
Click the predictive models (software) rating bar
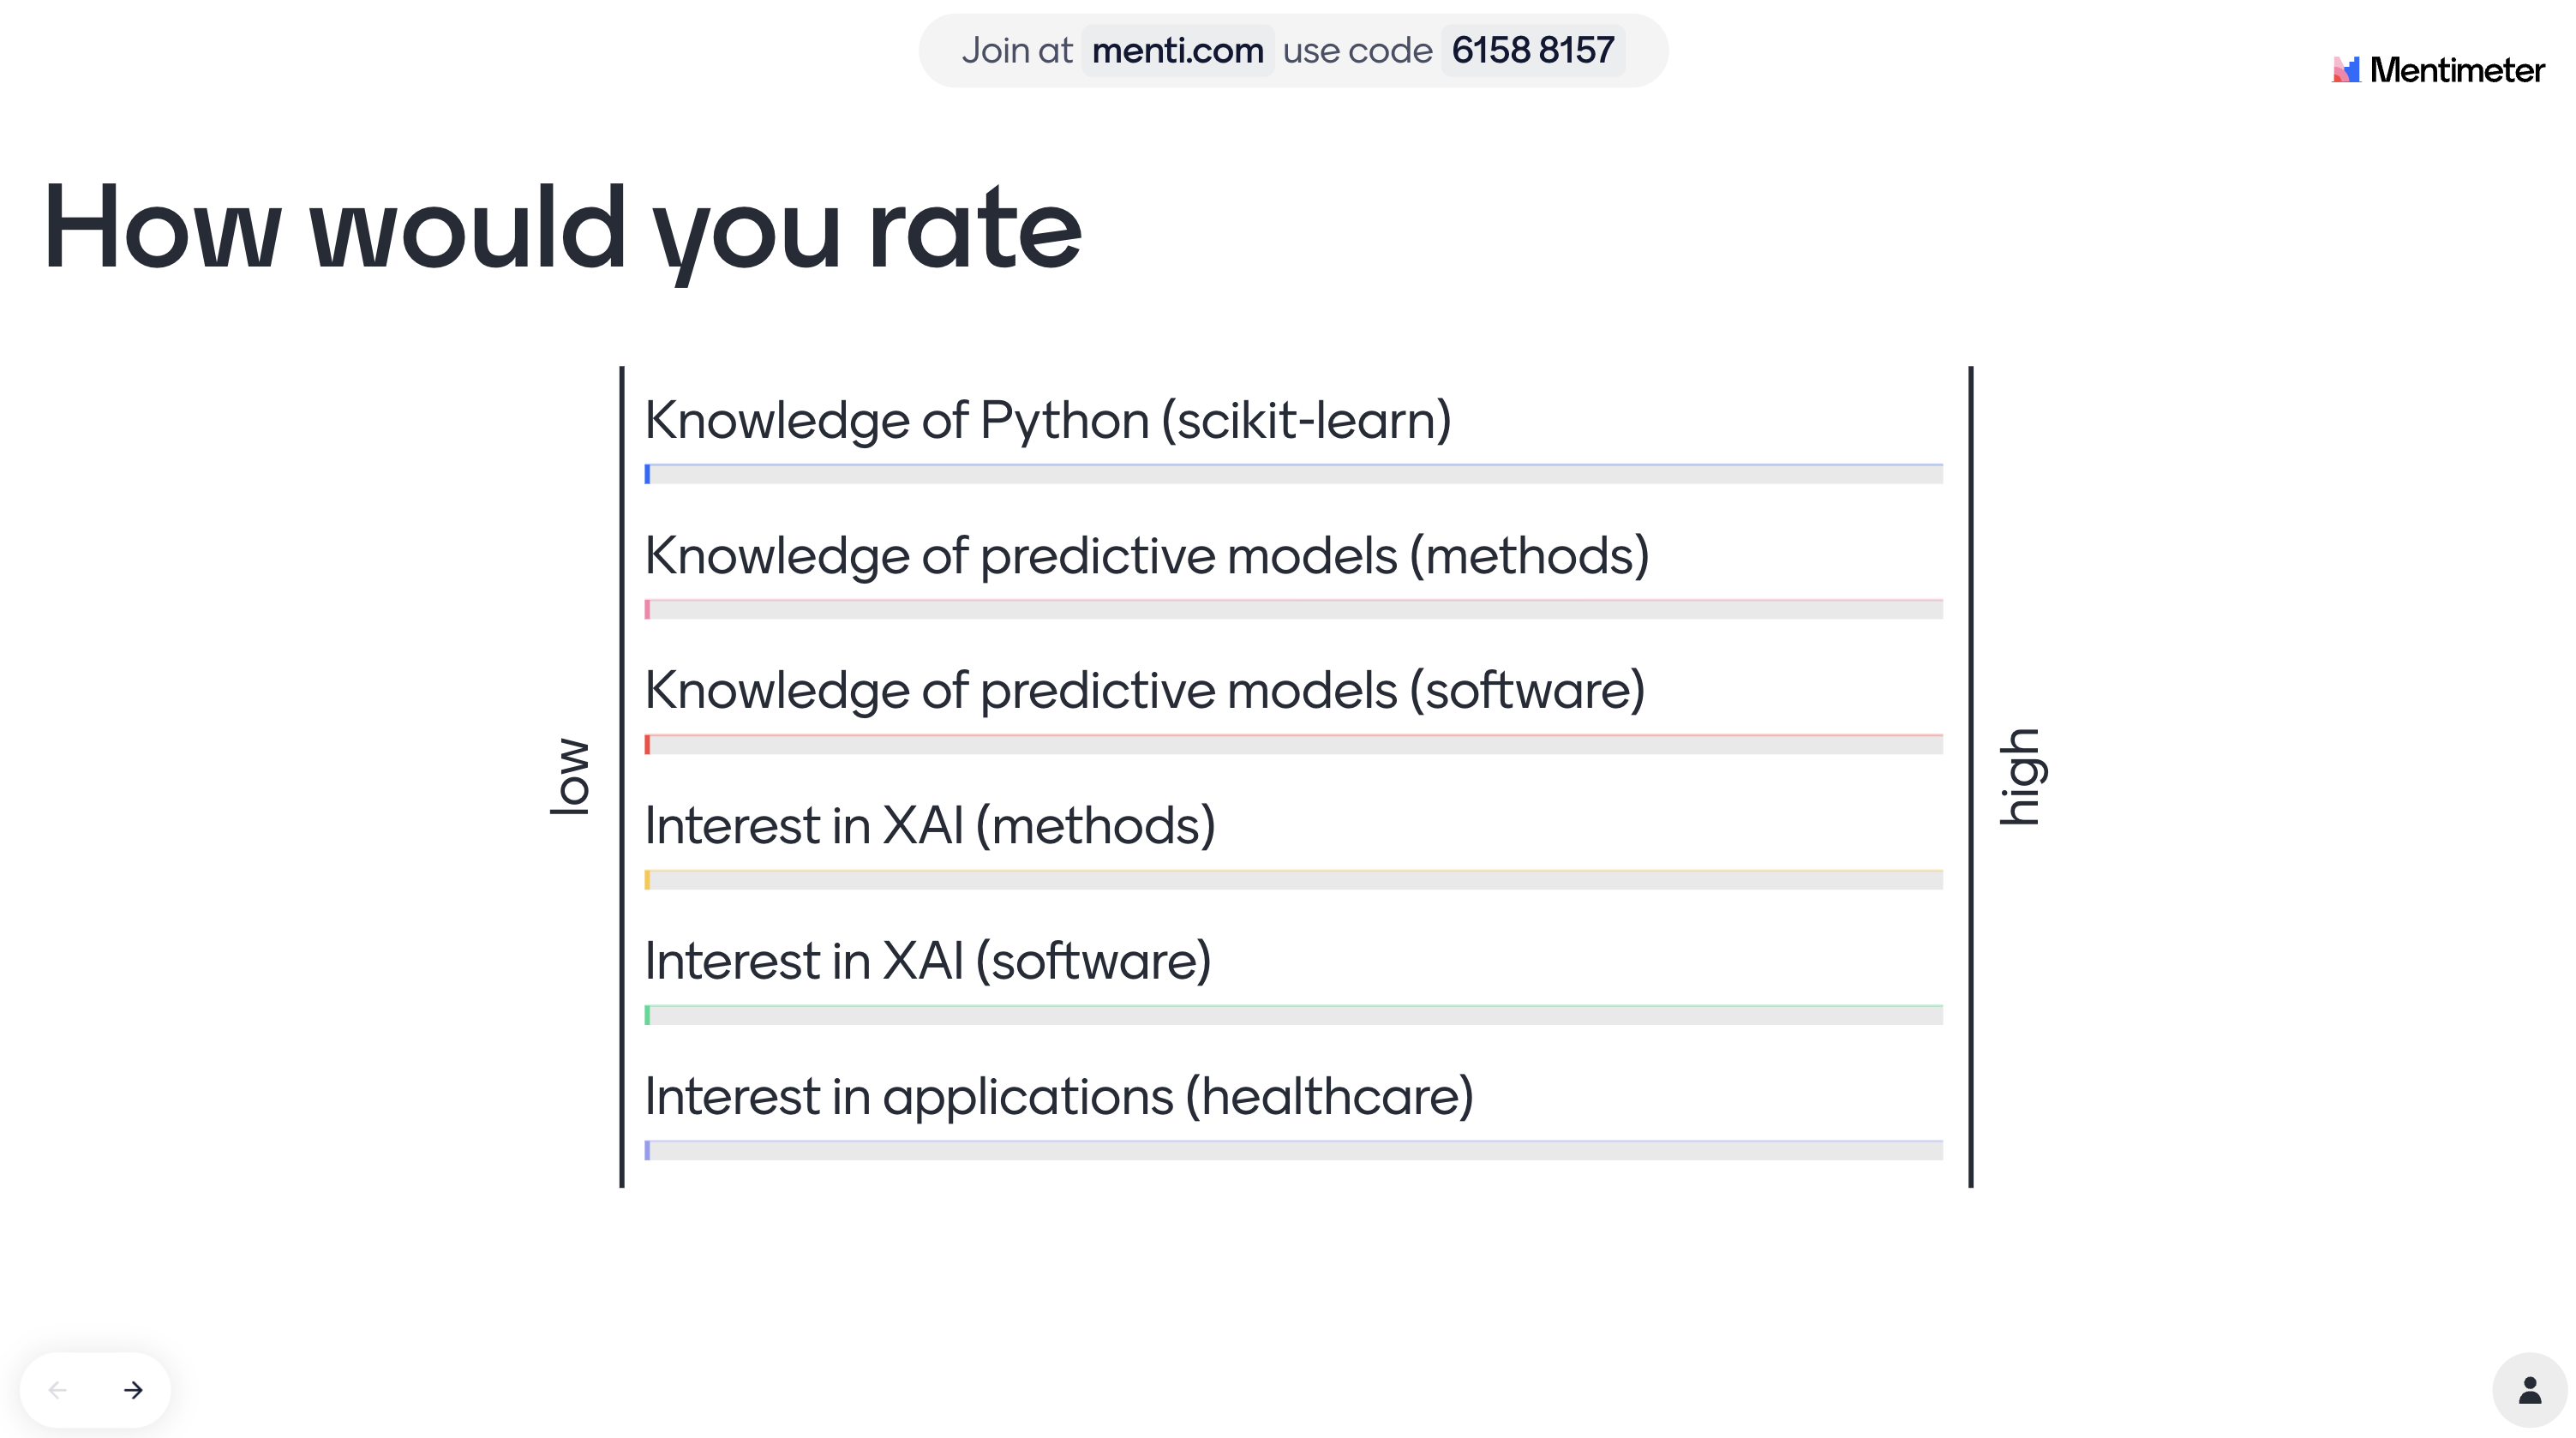point(1293,744)
